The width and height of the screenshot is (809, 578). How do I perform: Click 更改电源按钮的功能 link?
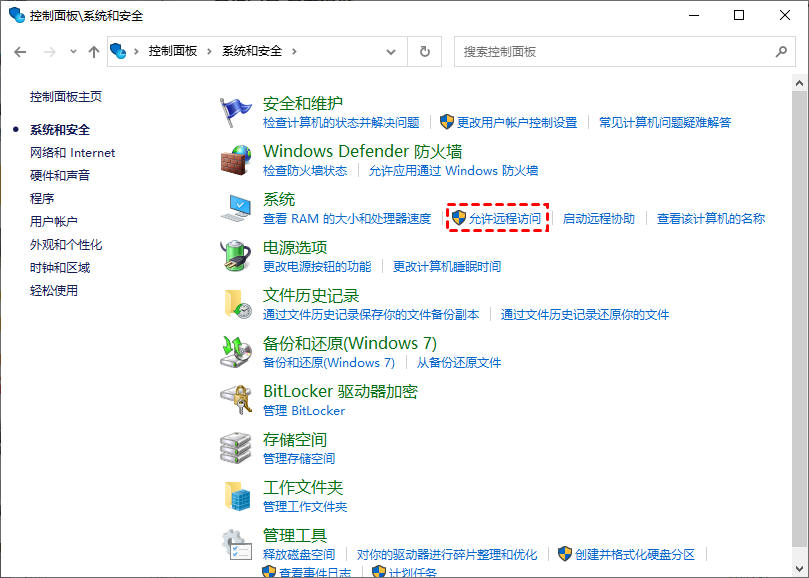tap(317, 266)
